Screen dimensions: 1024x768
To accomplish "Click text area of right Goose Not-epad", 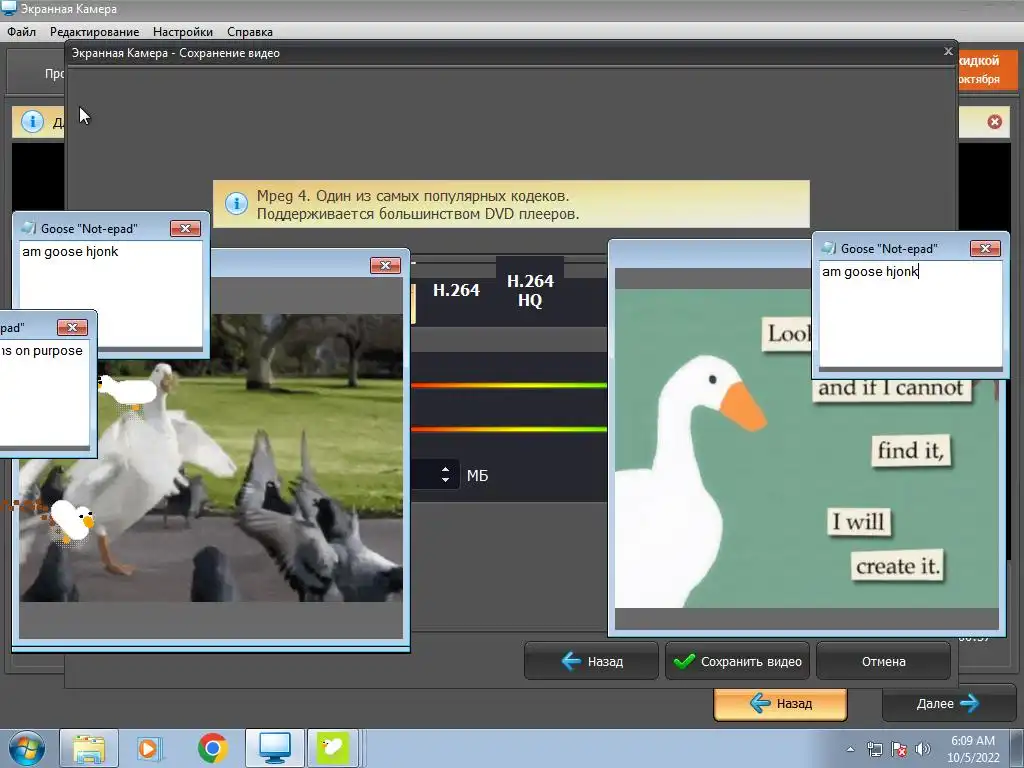I will 910,313.
